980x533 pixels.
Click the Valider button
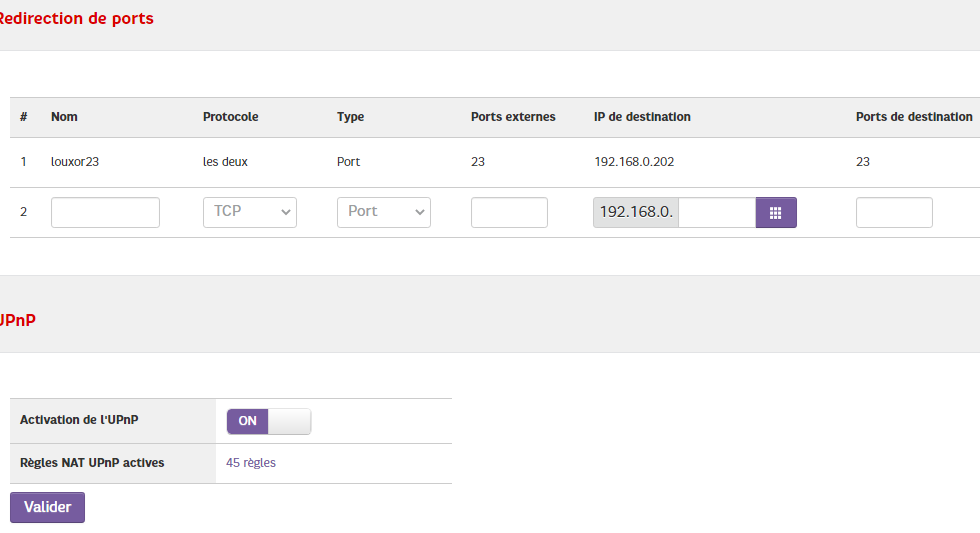coord(47,507)
